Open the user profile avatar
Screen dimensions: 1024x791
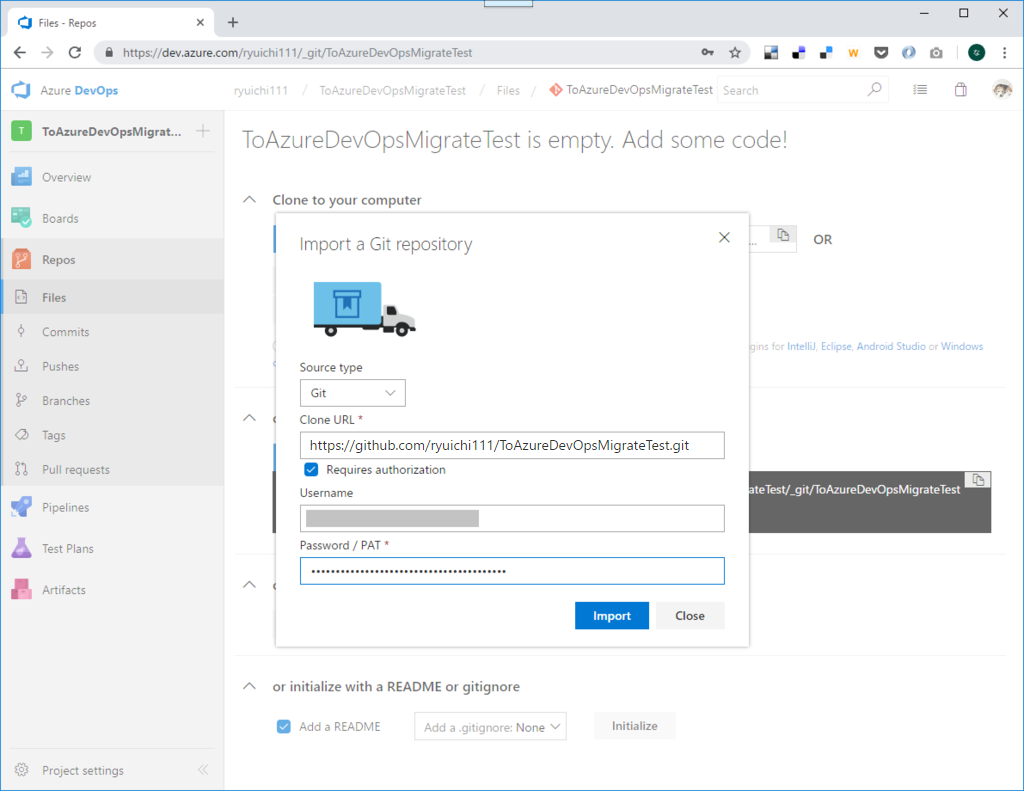click(x=1002, y=89)
